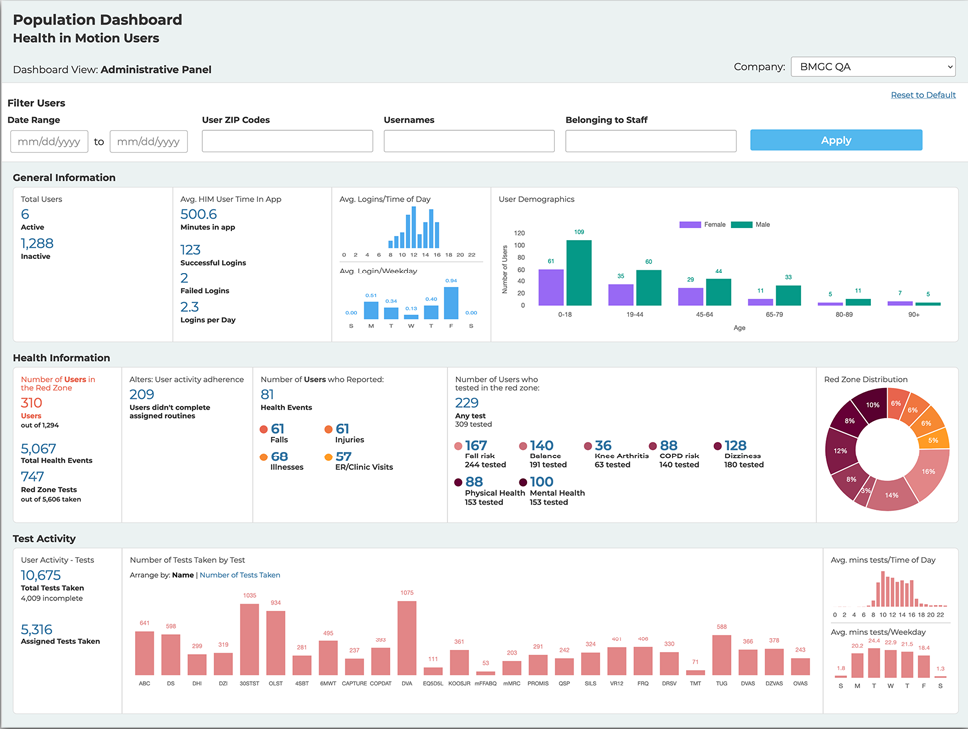Click the Reset to Default link
Image resolution: width=968 pixels, height=729 pixels.
tap(923, 95)
